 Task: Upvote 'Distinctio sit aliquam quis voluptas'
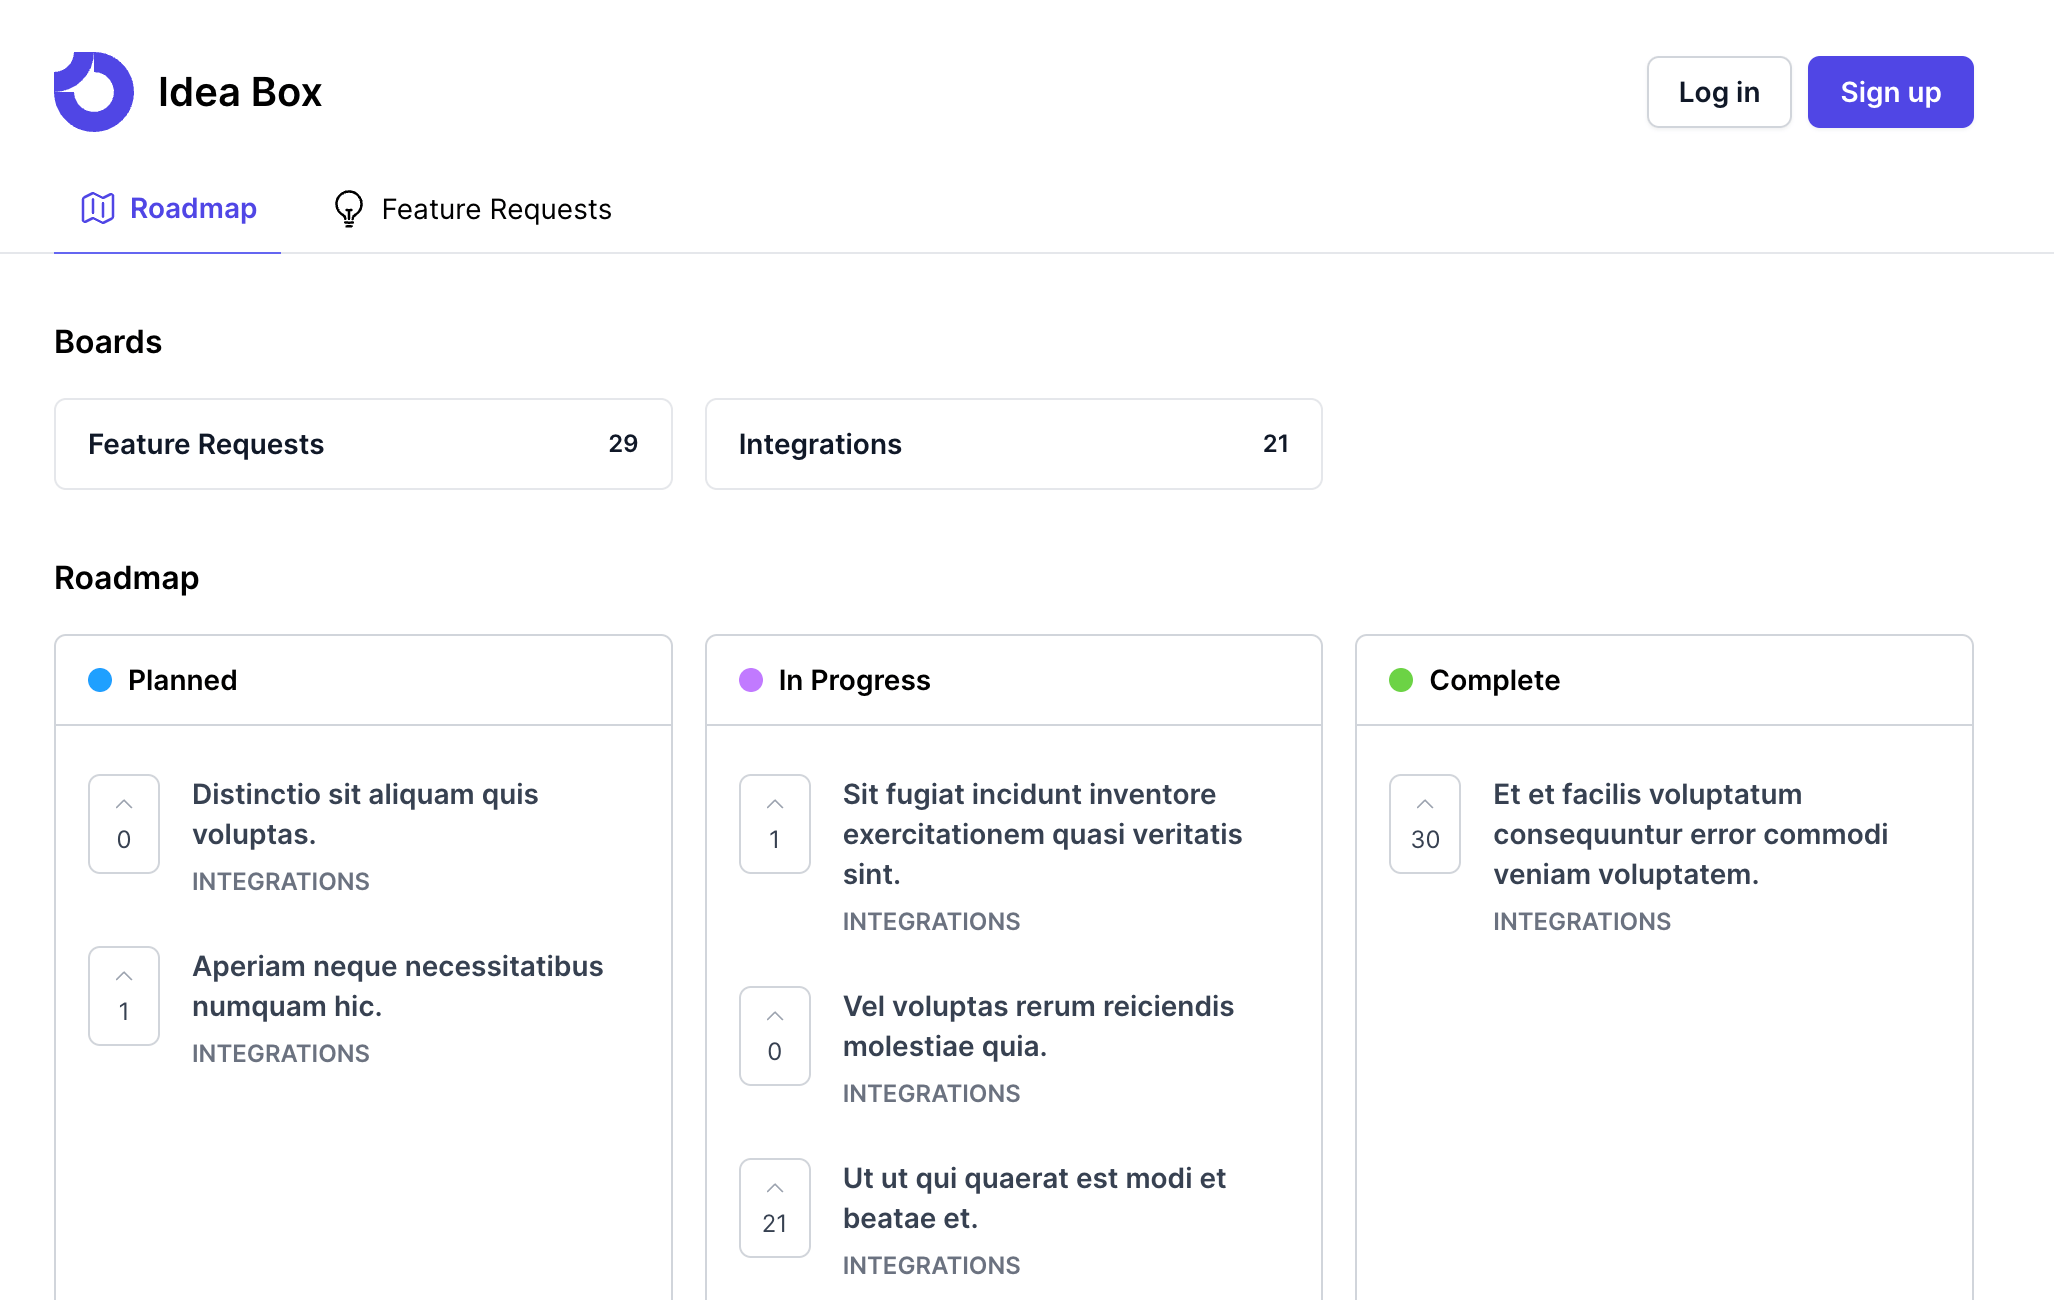click(x=124, y=823)
